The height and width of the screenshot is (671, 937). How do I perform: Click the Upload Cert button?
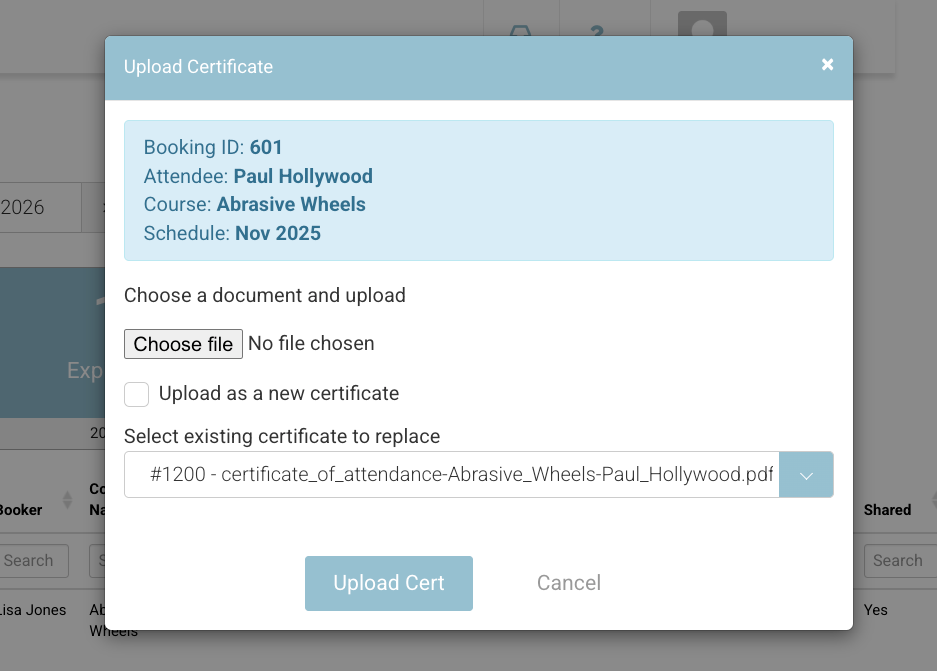388,583
